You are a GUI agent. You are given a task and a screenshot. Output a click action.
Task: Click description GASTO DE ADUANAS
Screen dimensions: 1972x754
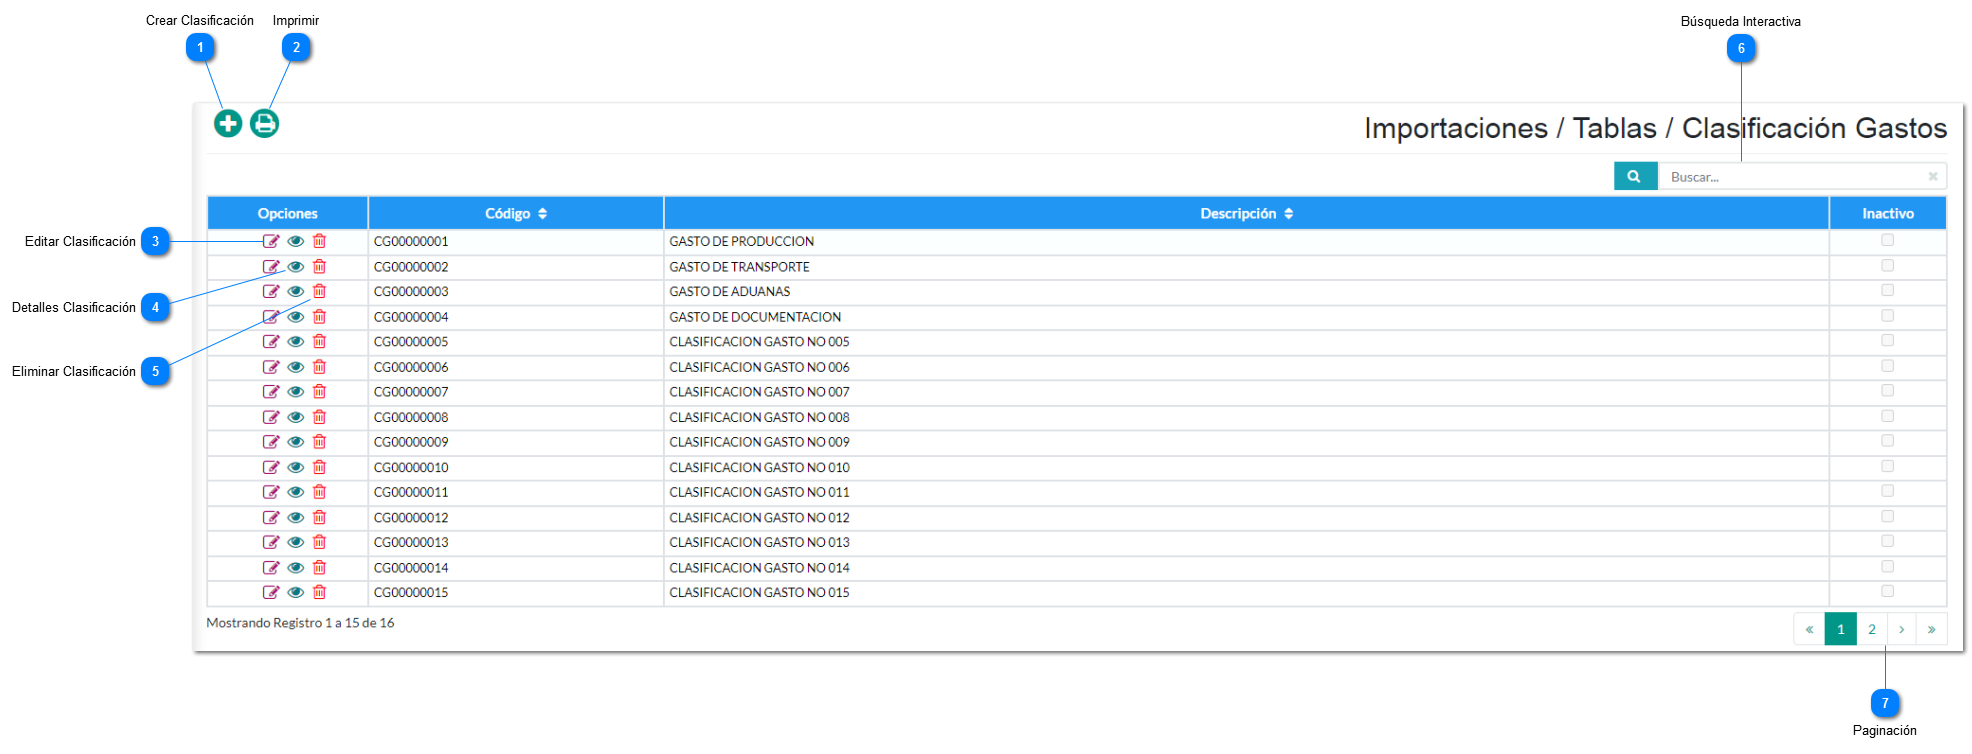730,291
